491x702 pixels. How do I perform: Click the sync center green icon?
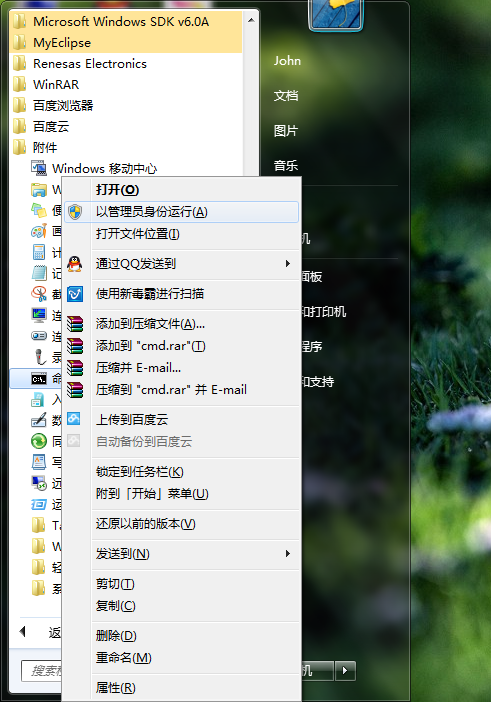point(39,441)
